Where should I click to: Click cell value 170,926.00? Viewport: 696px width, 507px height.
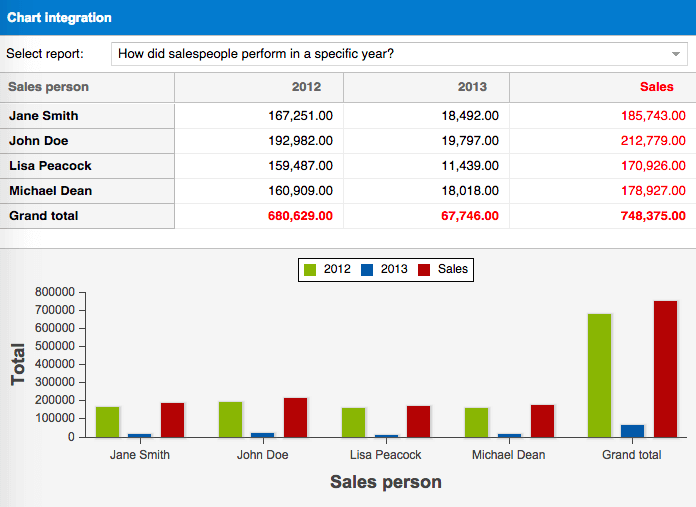(653, 166)
